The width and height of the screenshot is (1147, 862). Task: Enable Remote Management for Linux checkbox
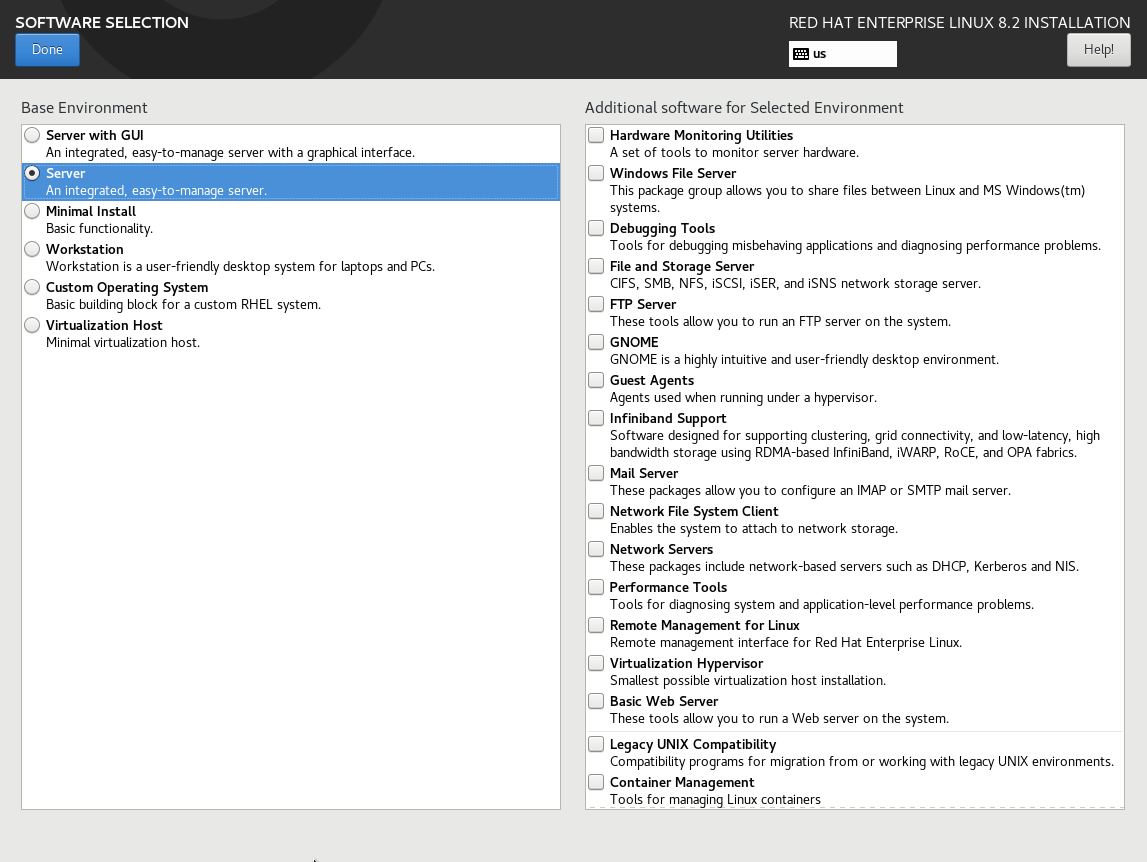(x=596, y=626)
